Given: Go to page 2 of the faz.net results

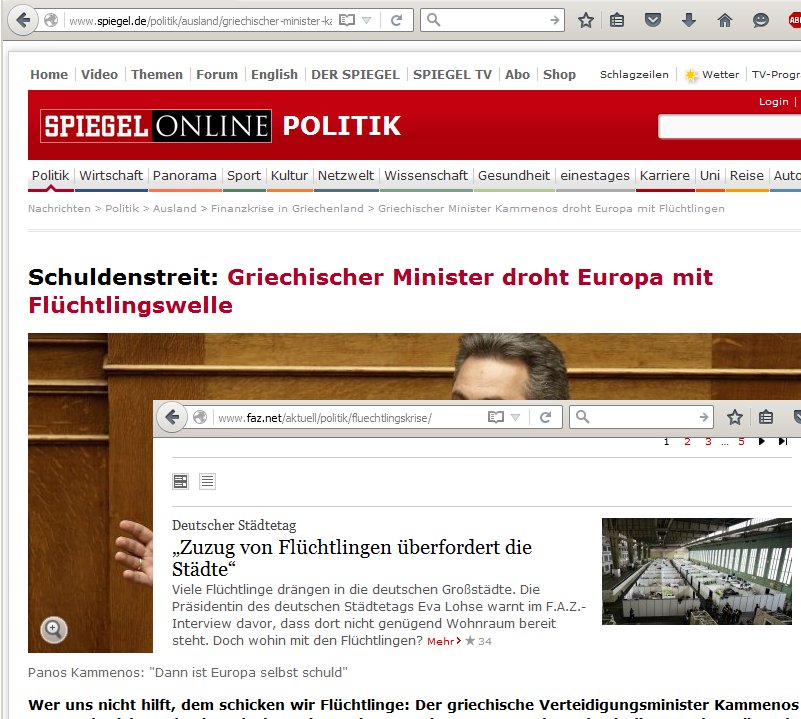Looking at the screenshot, I should 688,442.
